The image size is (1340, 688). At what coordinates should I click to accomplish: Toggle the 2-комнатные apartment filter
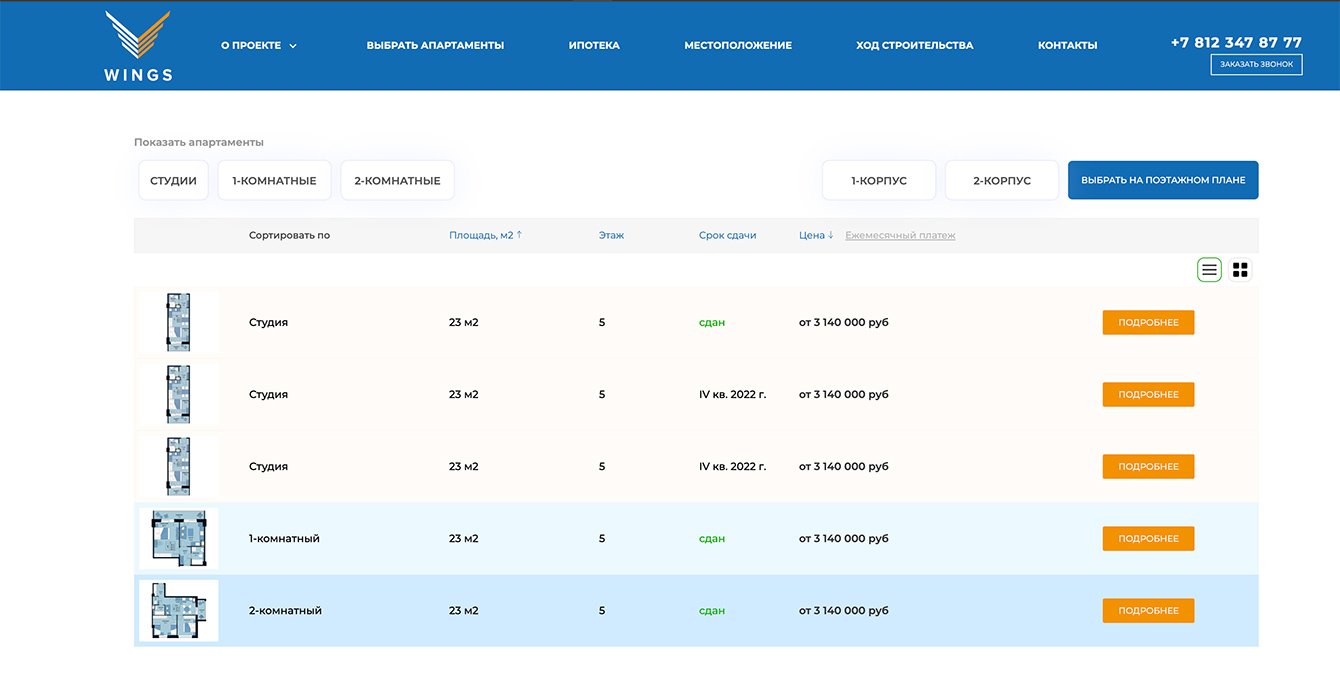click(x=397, y=181)
